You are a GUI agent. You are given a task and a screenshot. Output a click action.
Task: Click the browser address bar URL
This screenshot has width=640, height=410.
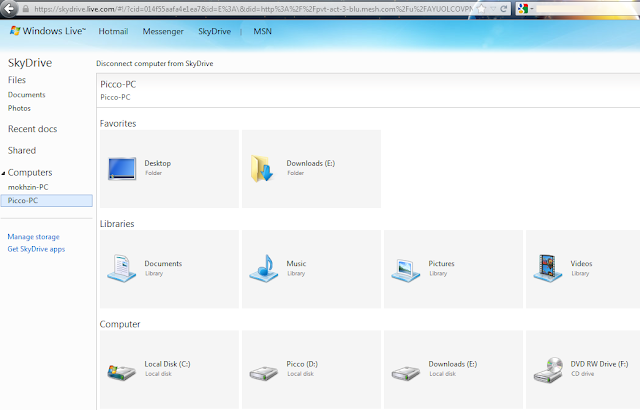[x=253, y=9]
